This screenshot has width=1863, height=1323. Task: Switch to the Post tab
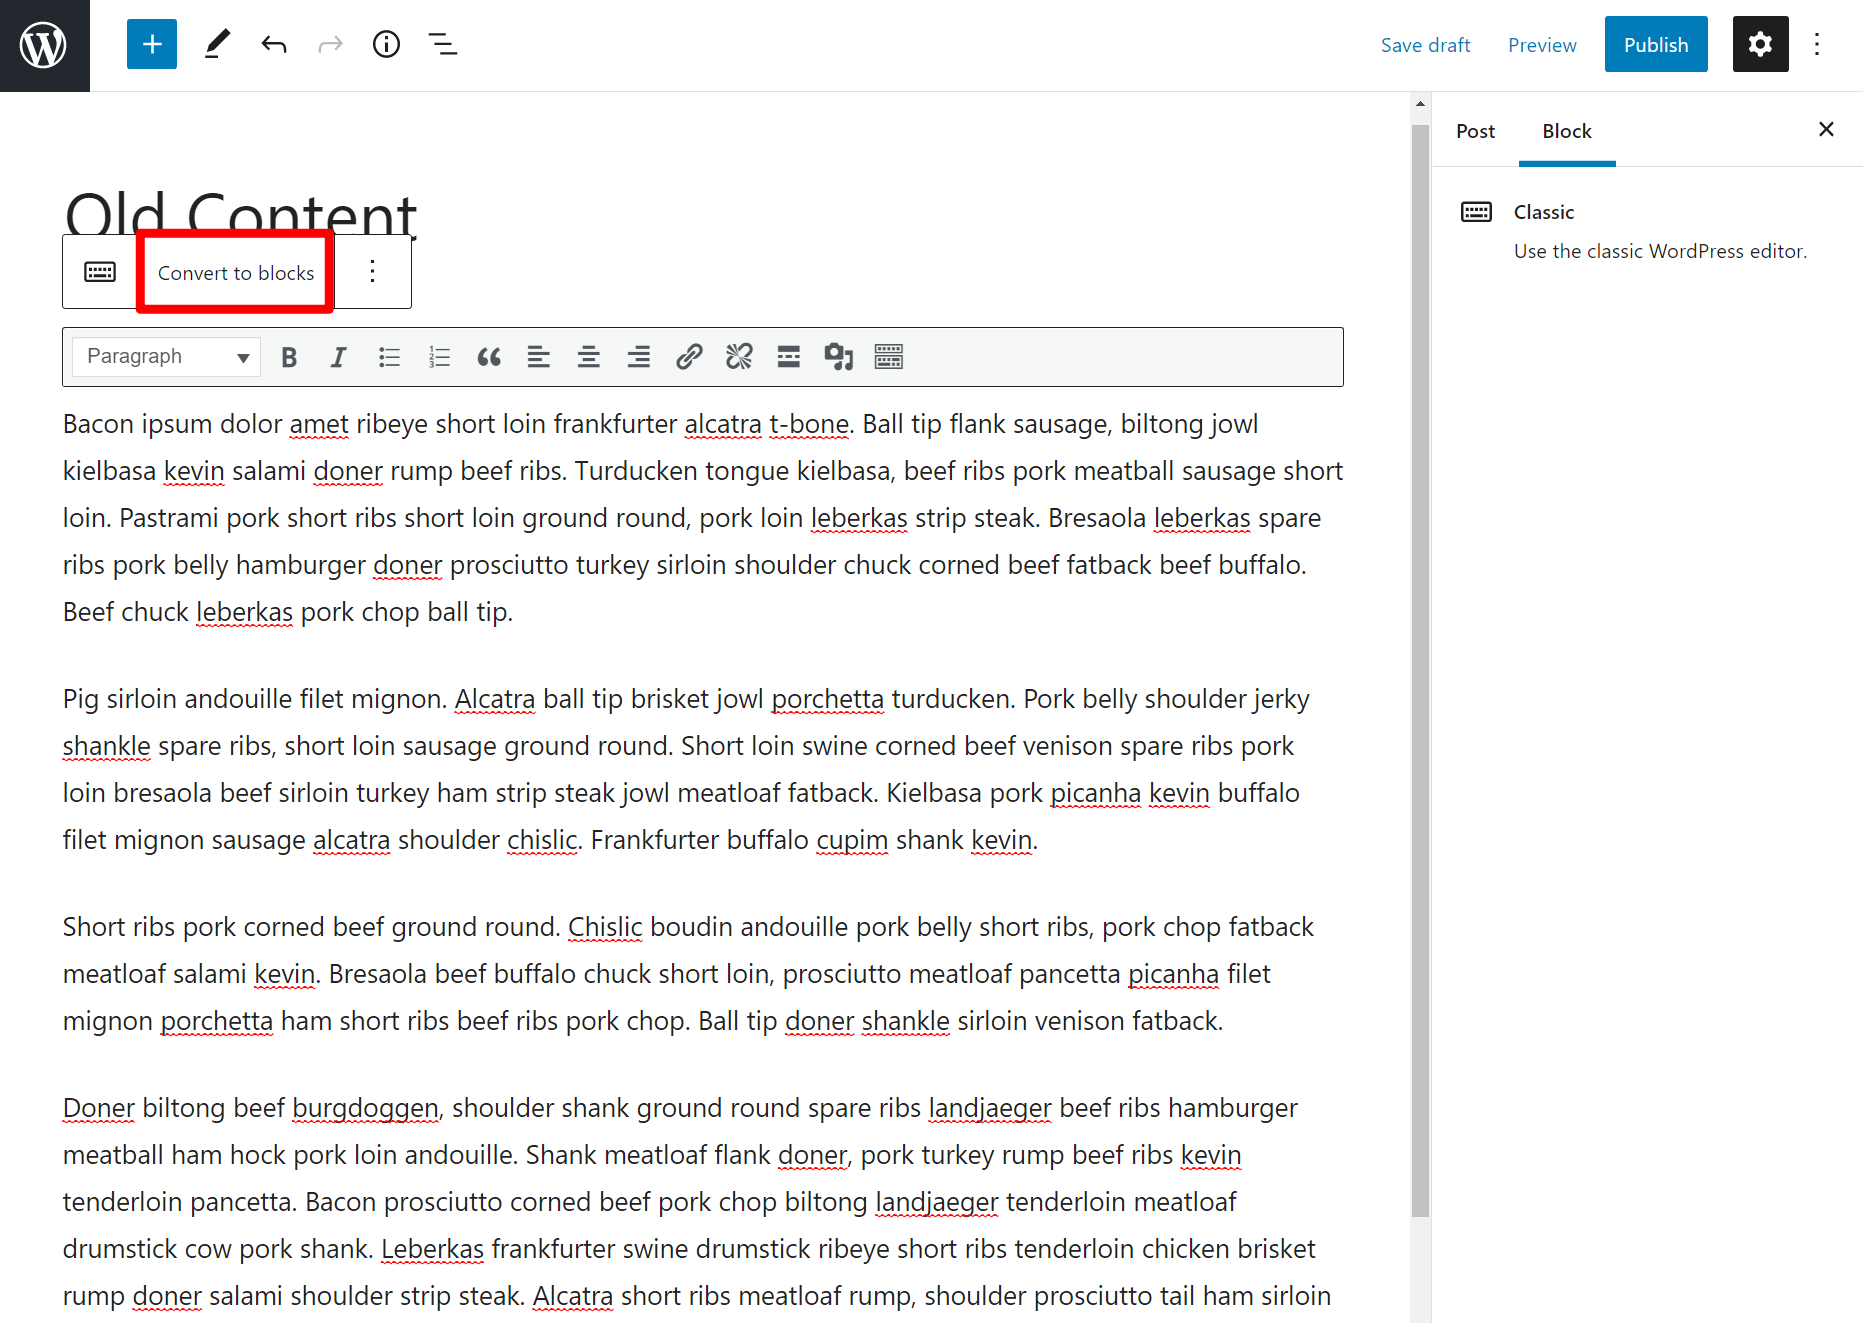pyautogui.click(x=1475, y=131)
